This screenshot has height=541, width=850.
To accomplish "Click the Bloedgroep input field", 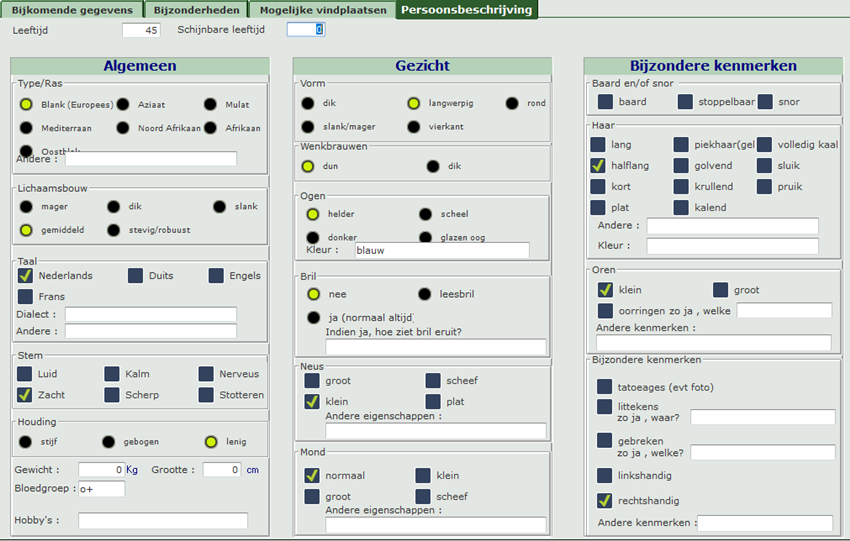I will [102, 489].
